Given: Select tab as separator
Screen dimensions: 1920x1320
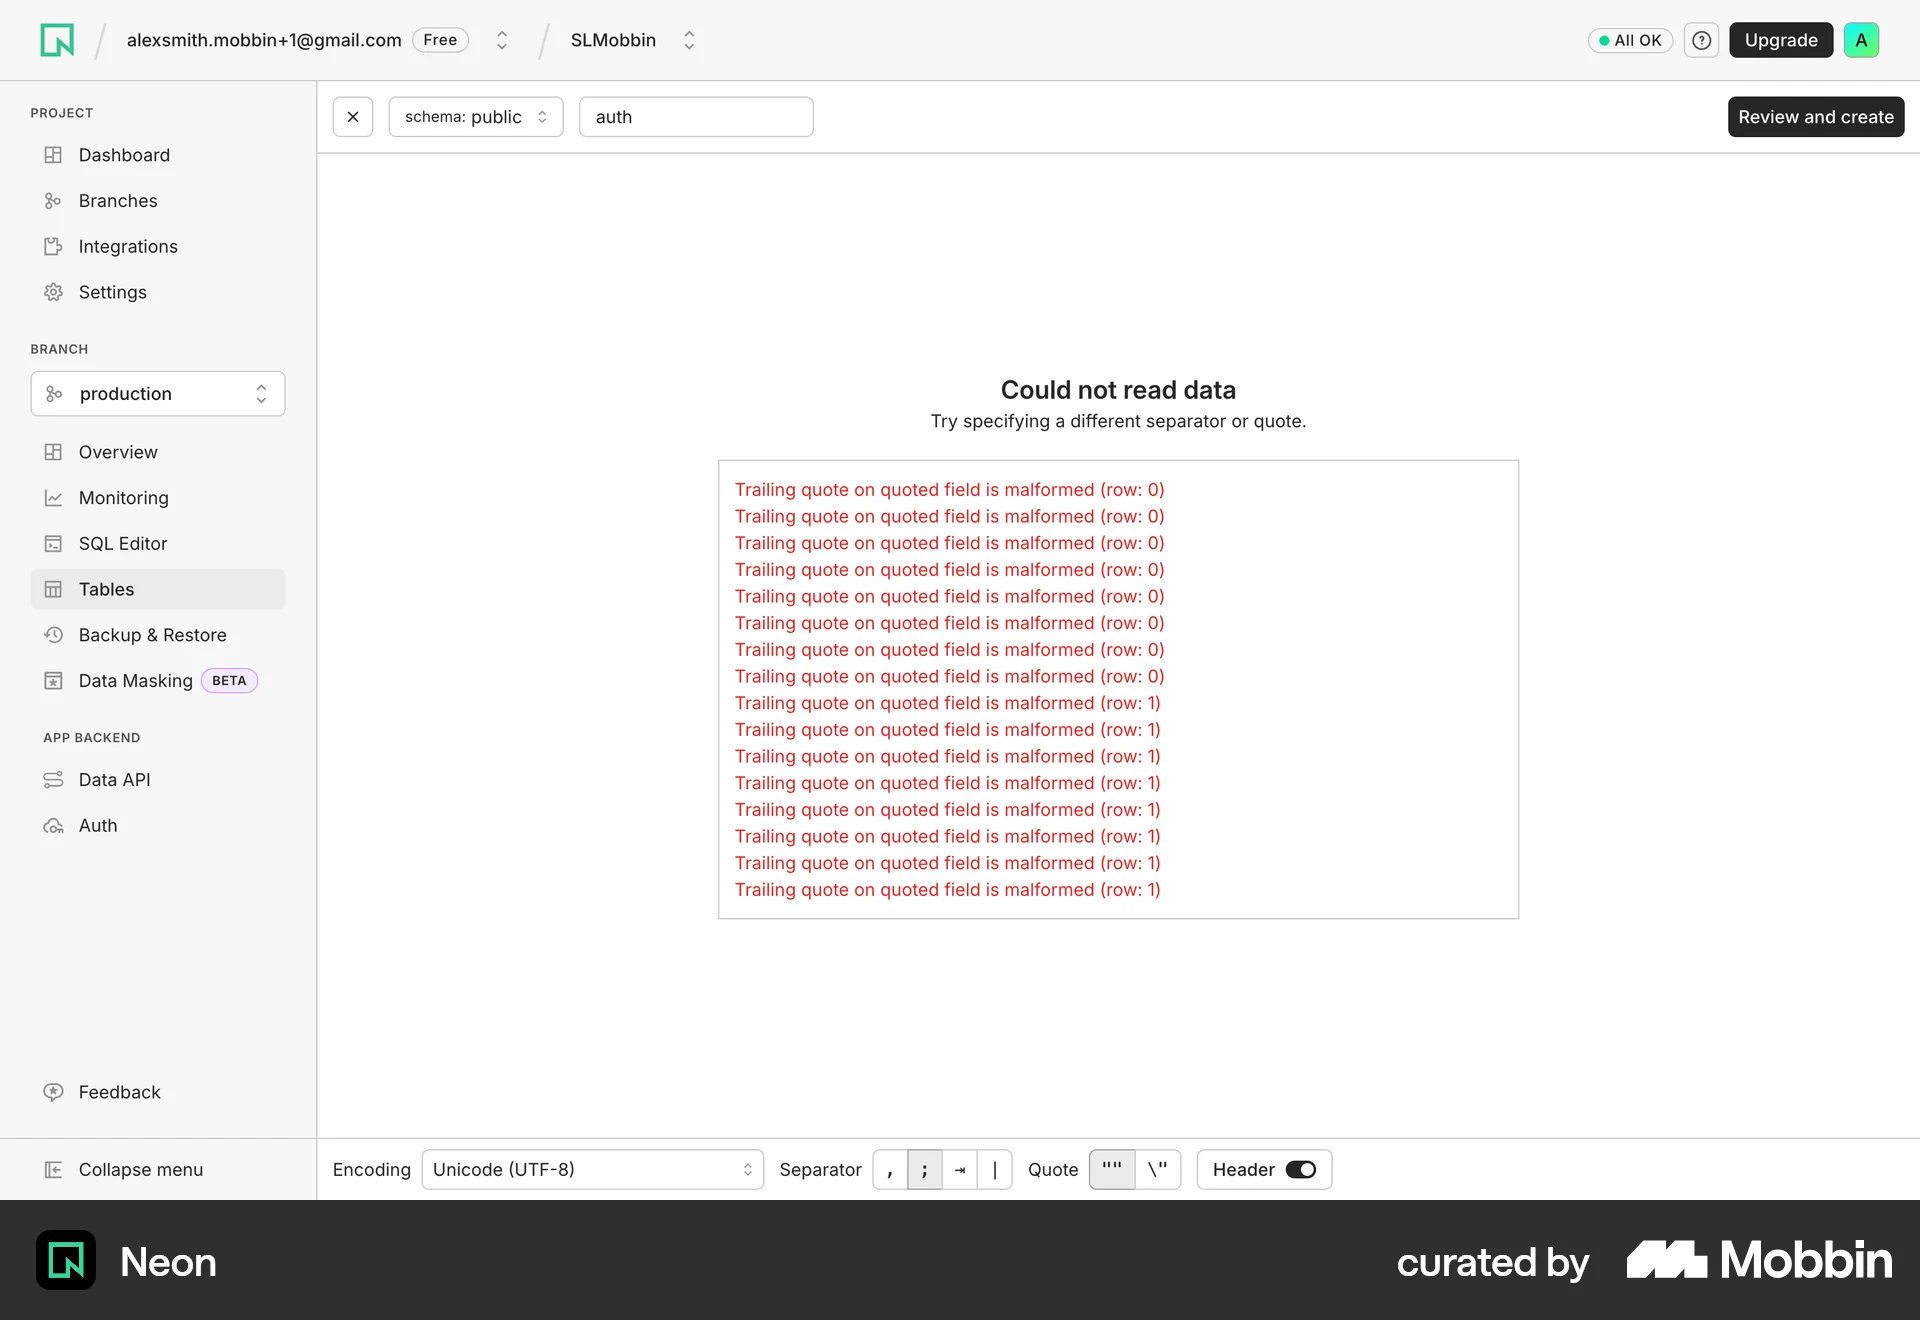Looking at the screenshot, I should point(960,1170).
